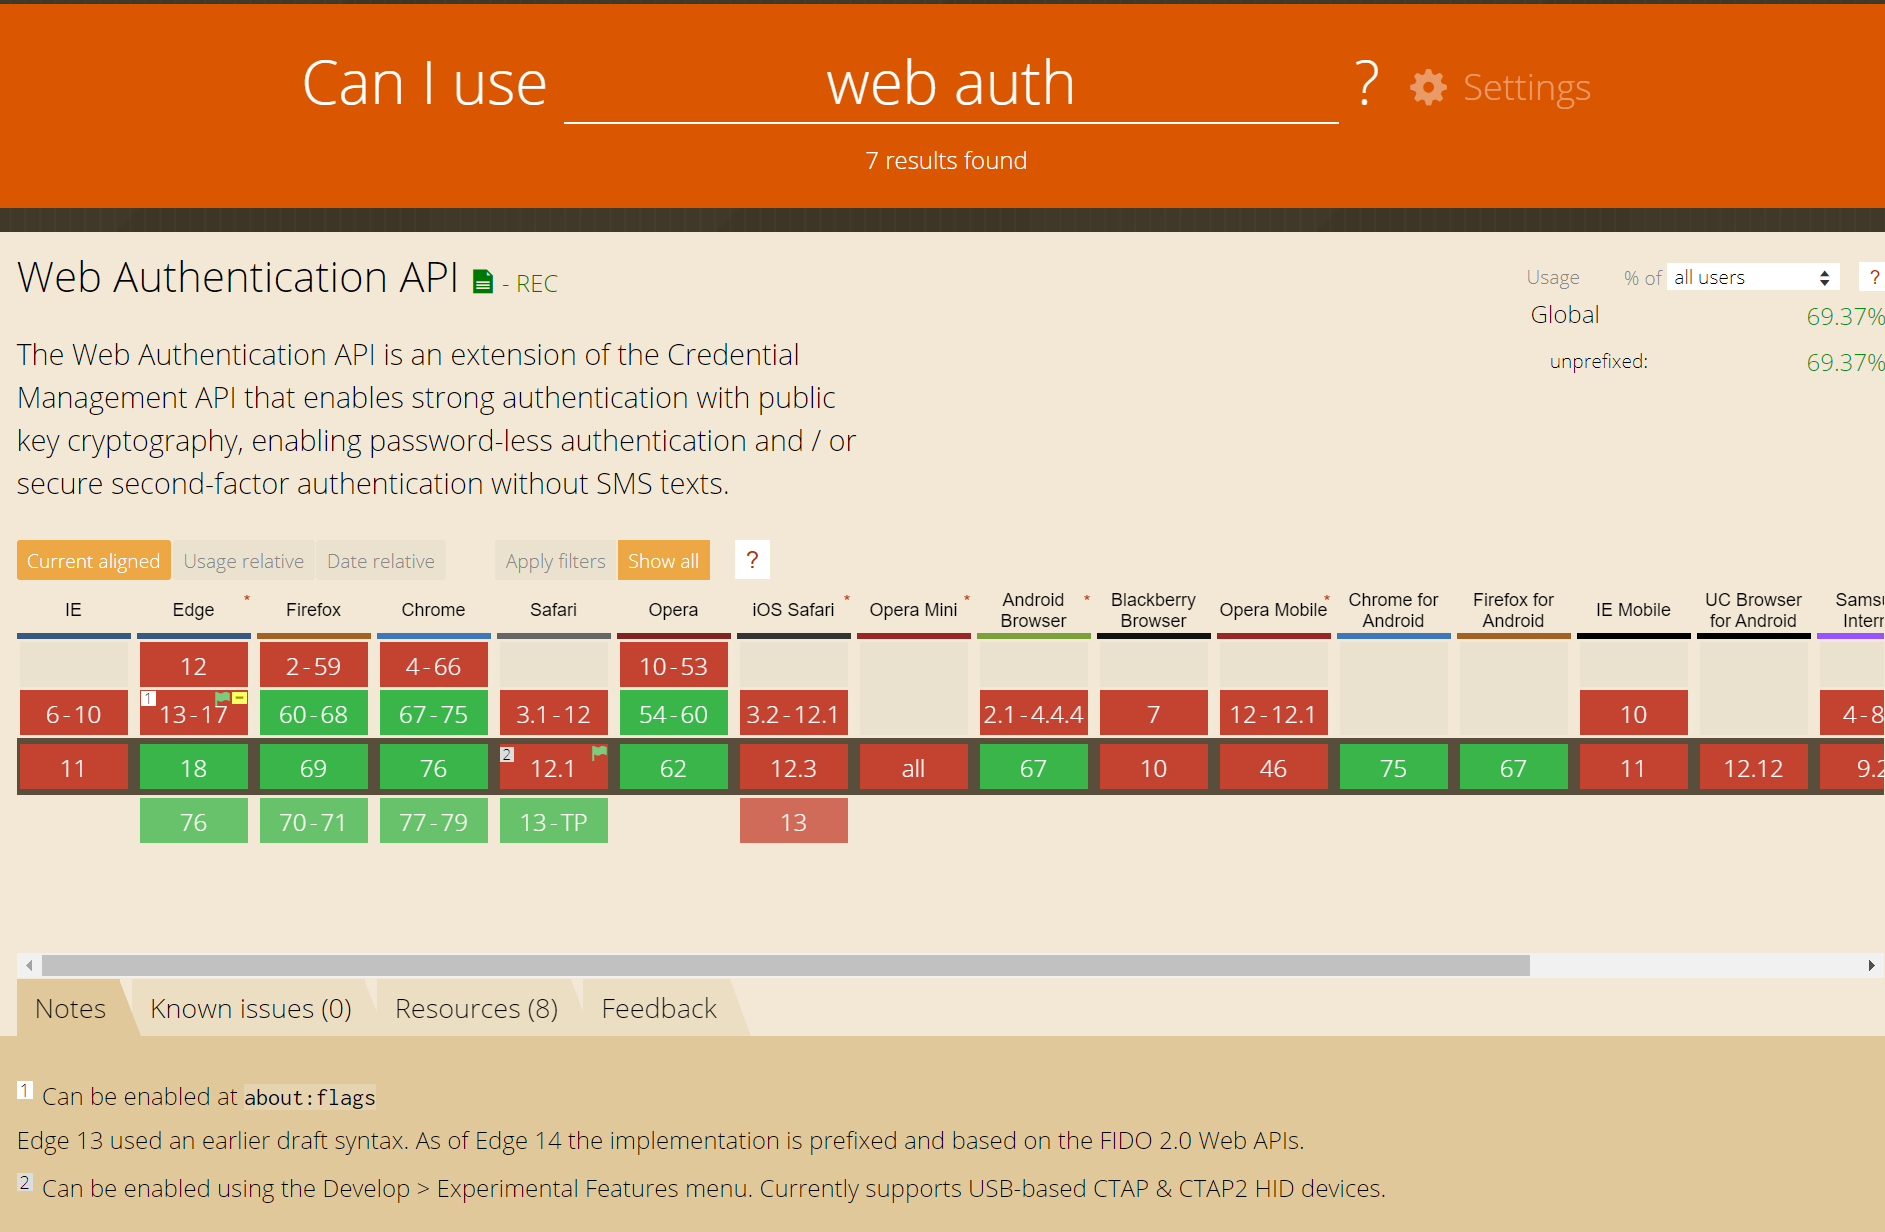Enable Date relative mode

380,560
